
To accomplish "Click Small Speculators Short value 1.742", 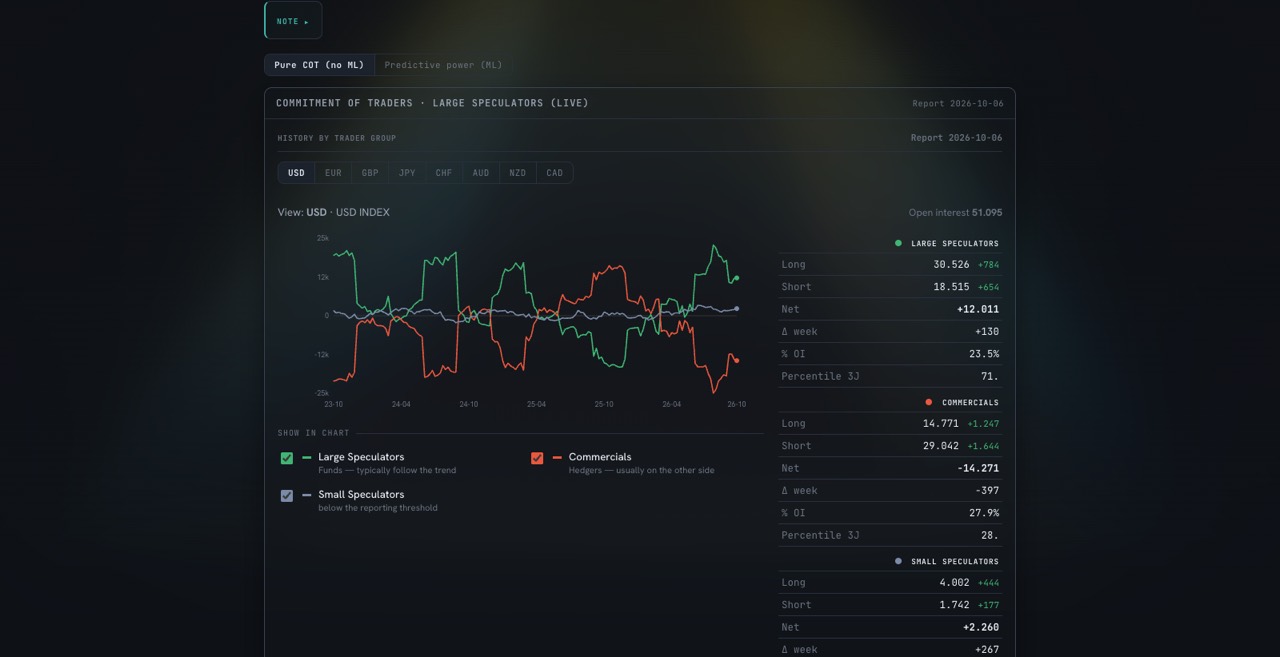I will coord(955,605).
